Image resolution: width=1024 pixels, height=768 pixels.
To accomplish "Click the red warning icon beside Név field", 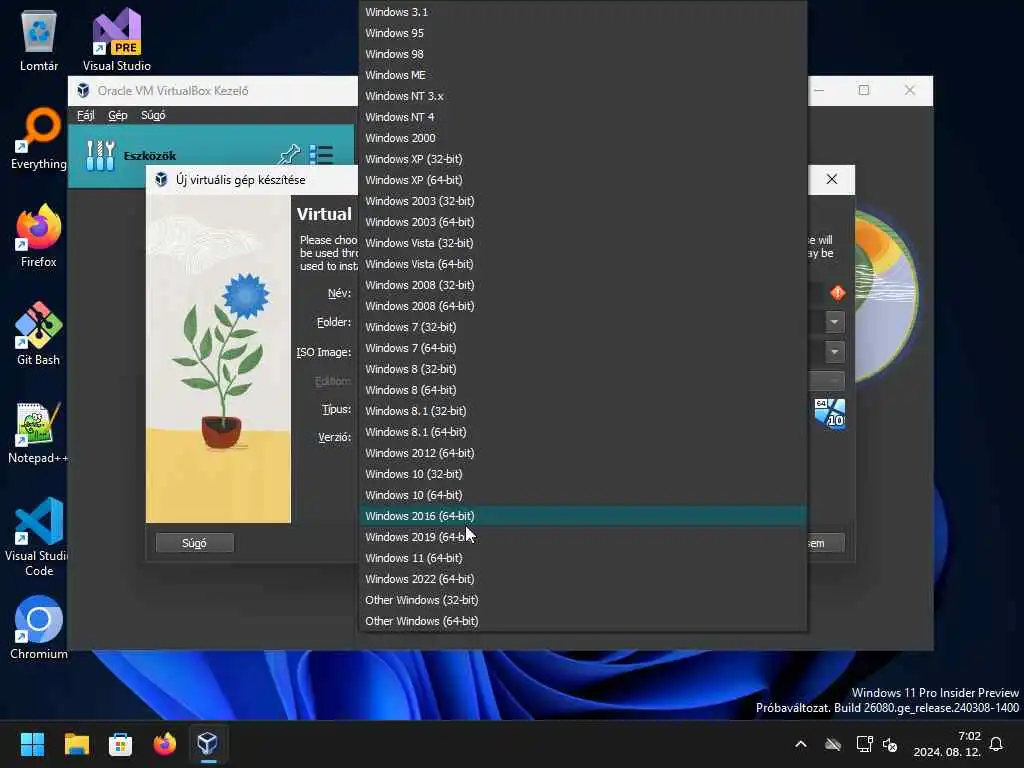I will coord(837,293).
